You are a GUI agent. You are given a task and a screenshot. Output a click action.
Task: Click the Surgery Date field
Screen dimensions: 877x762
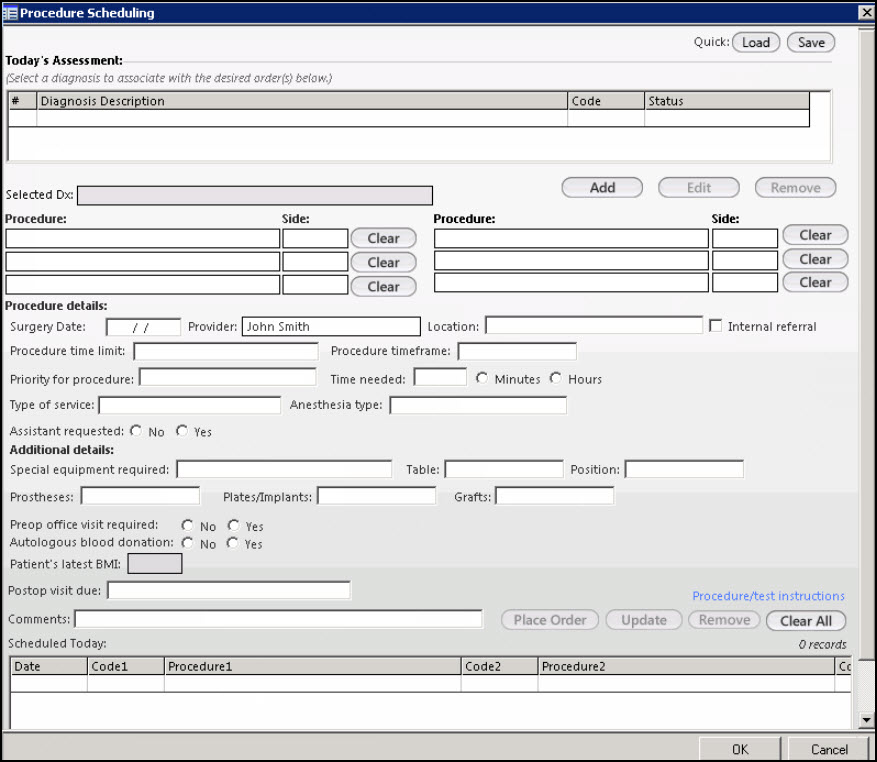143,327
